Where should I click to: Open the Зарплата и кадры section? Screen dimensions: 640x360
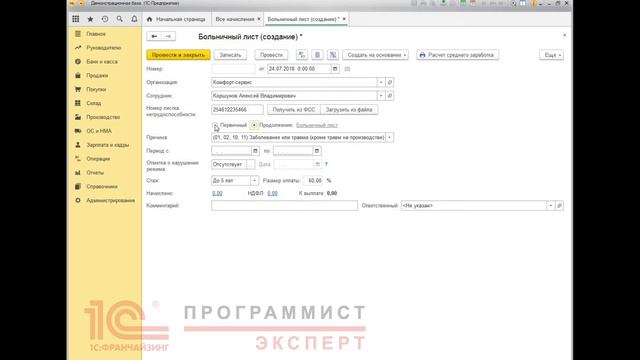click(107, 145)
